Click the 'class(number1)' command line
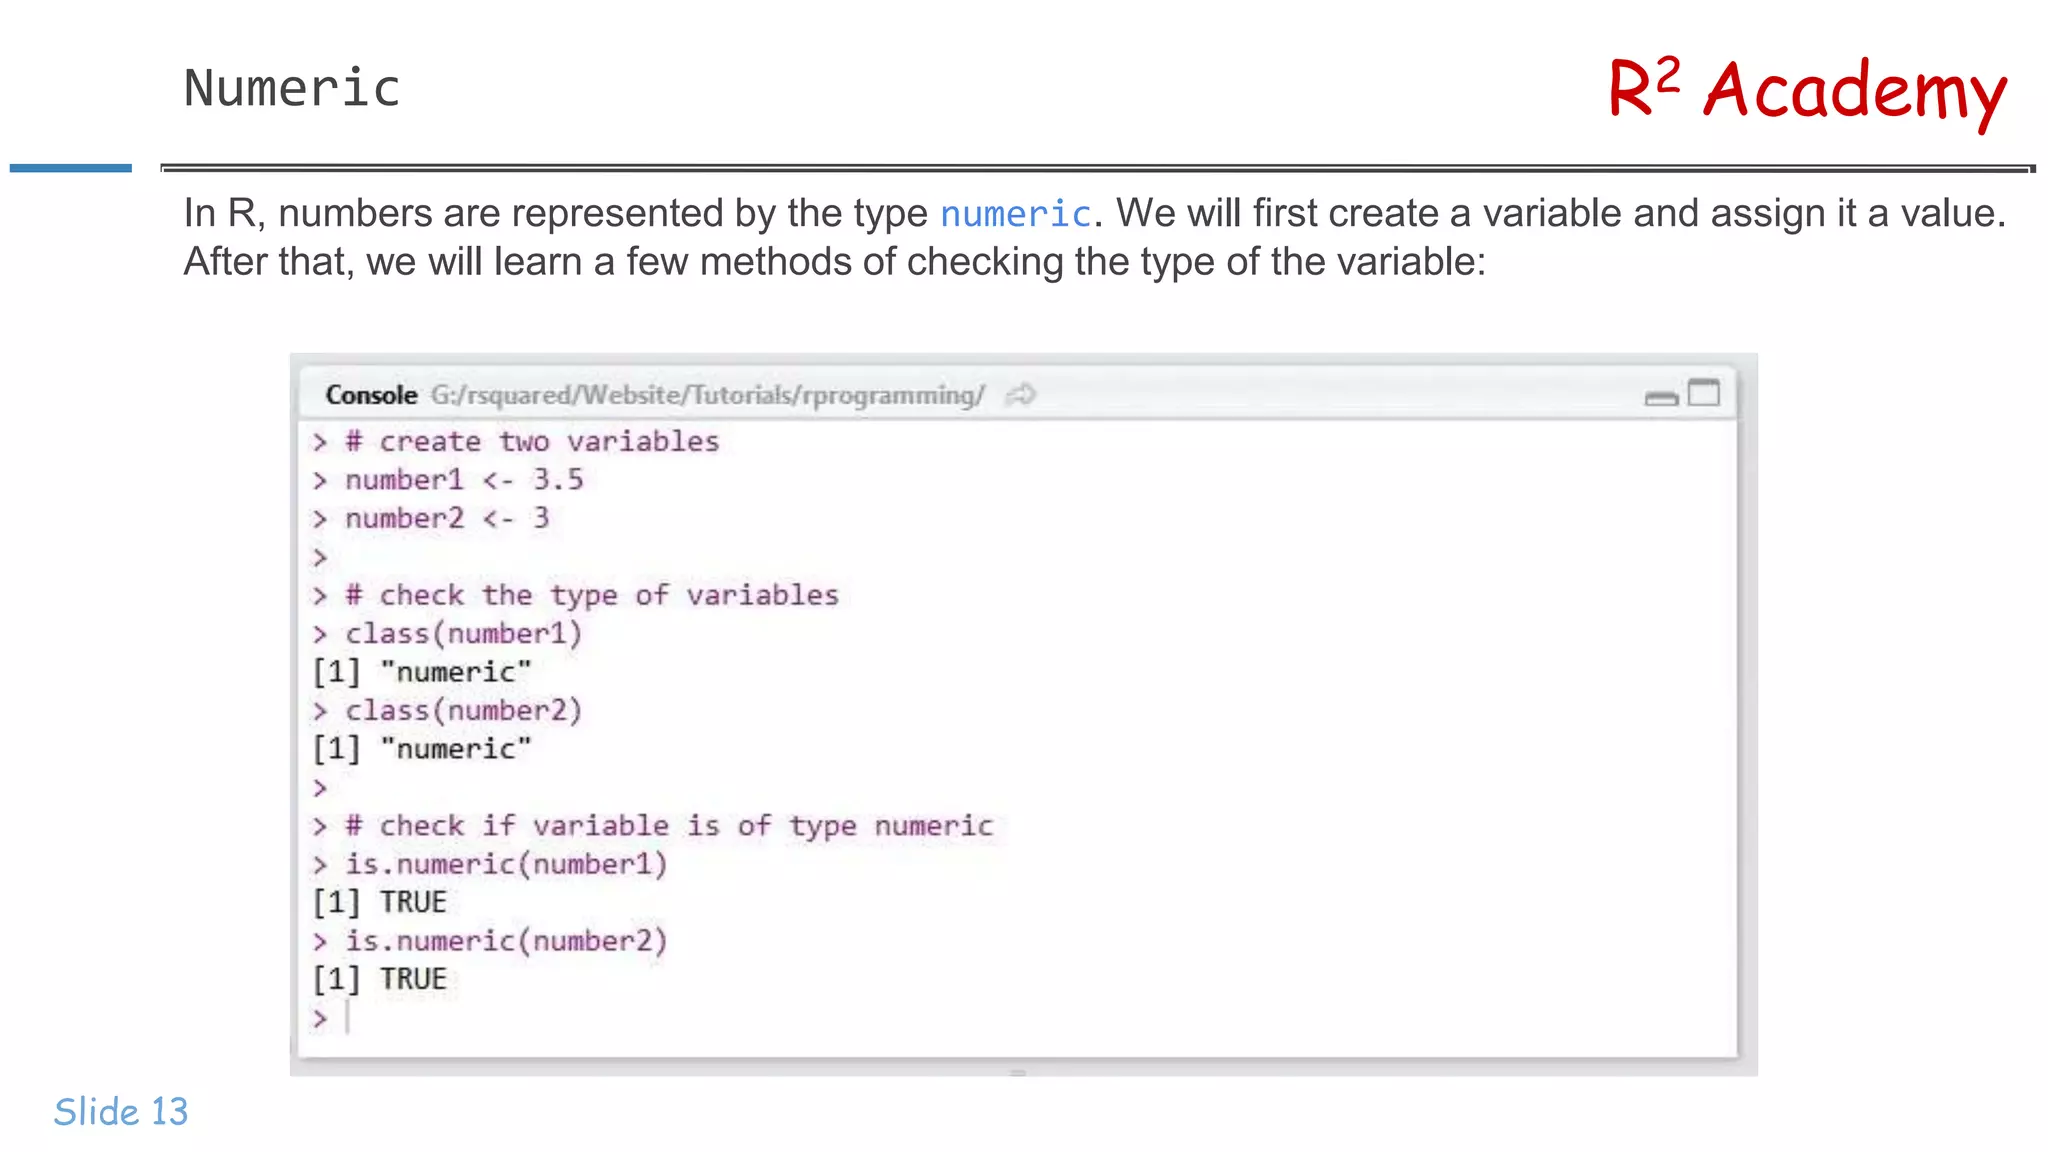The height and width of the screenshot is (1152, 2048). 463,633
